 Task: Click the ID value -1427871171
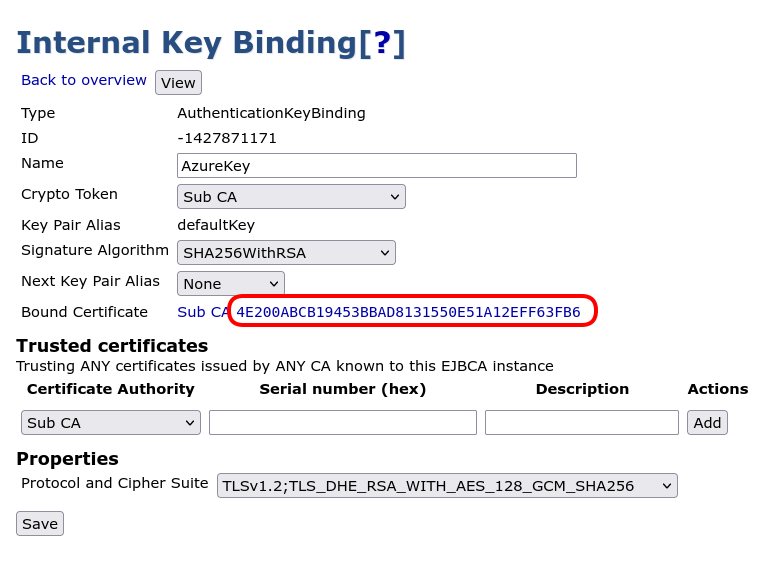pyautogui.click(x=227, y=138)
